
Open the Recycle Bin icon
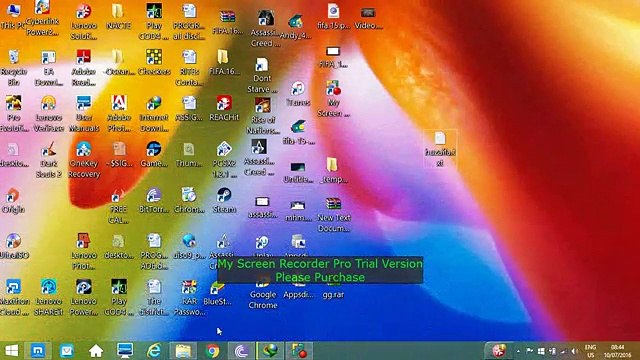point(13,68)
